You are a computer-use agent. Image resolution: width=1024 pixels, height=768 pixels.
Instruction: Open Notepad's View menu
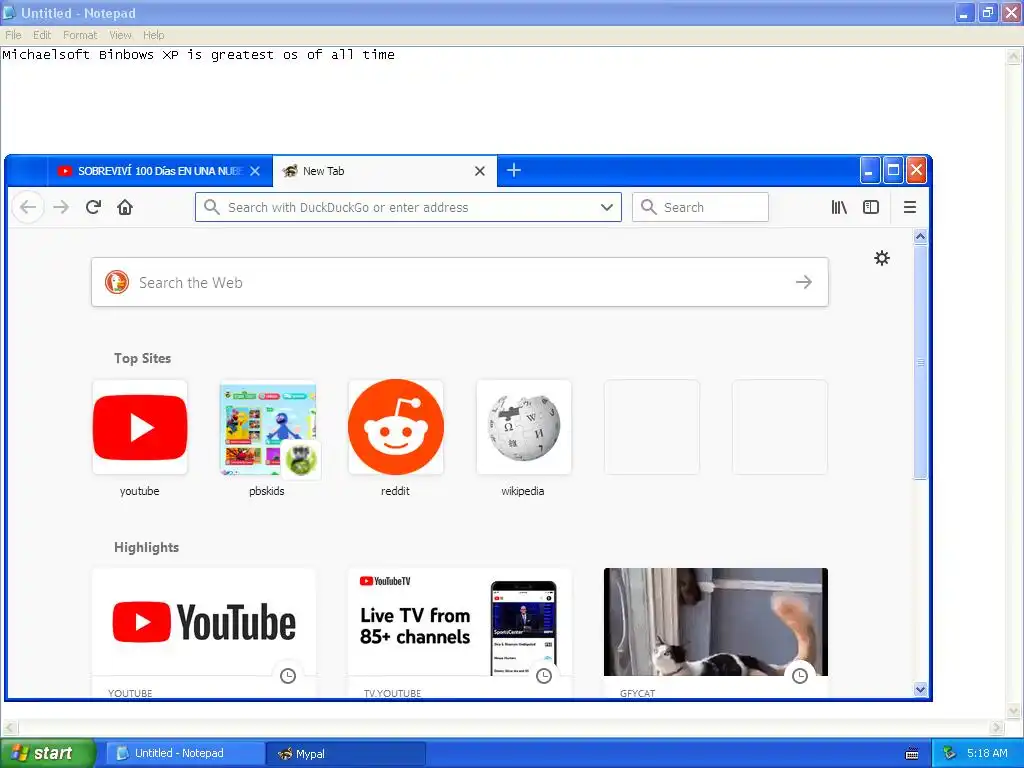120,35
